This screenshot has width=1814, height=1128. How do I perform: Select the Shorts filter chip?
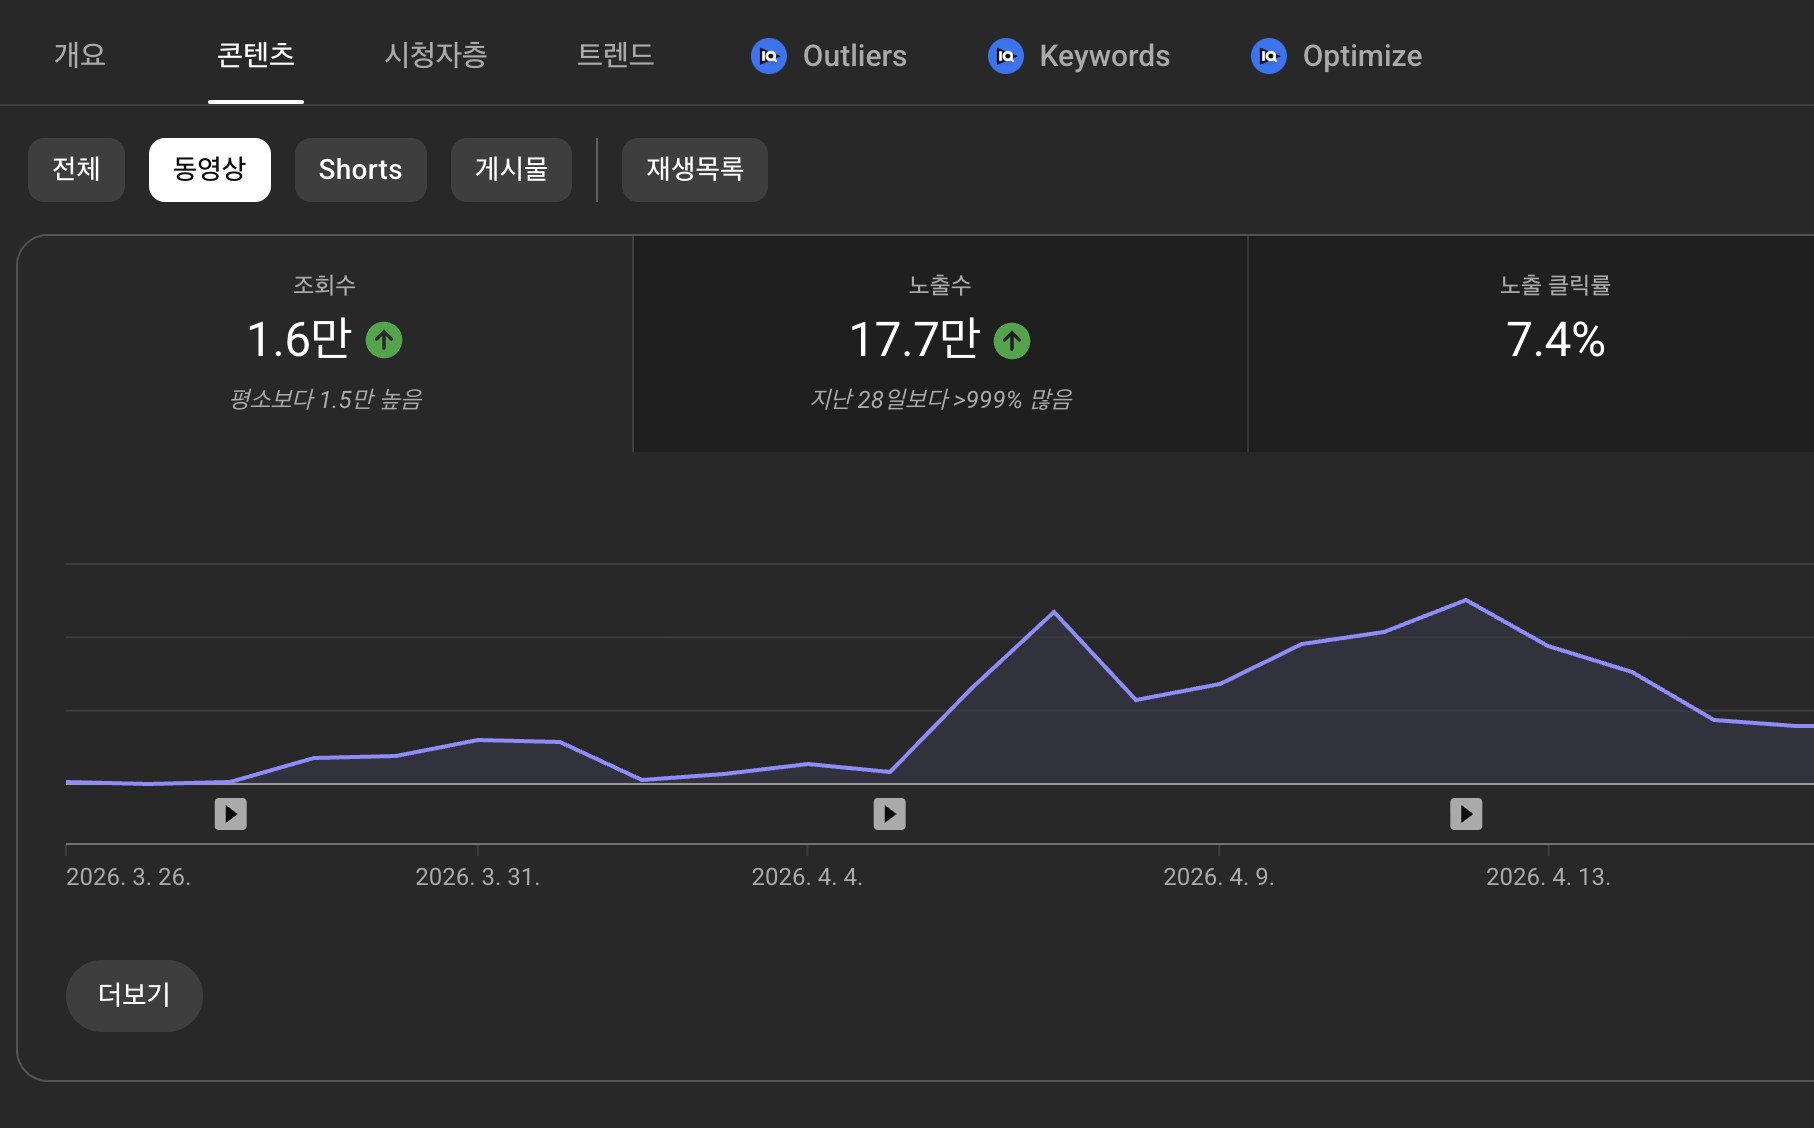point(361,170)
